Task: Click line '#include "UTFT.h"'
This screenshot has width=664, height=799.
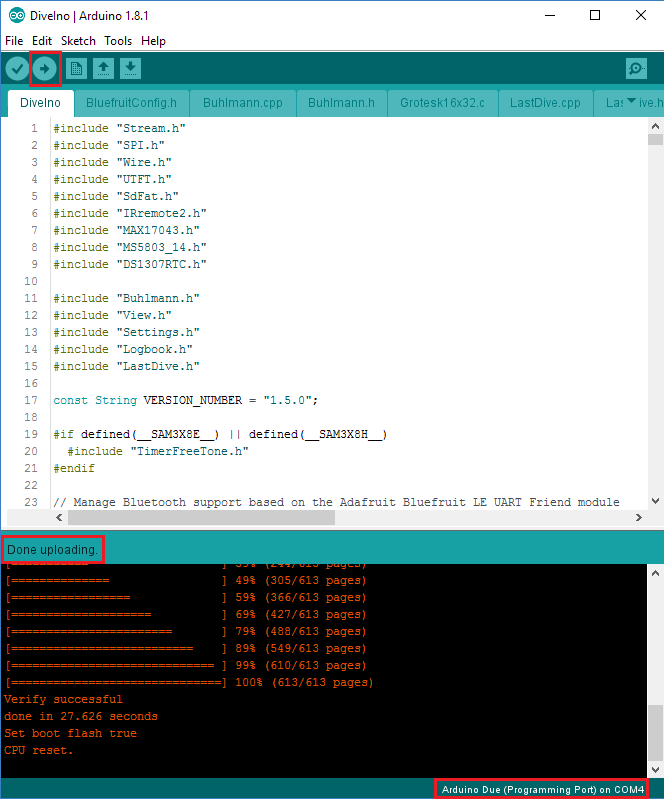Action: 113,179
